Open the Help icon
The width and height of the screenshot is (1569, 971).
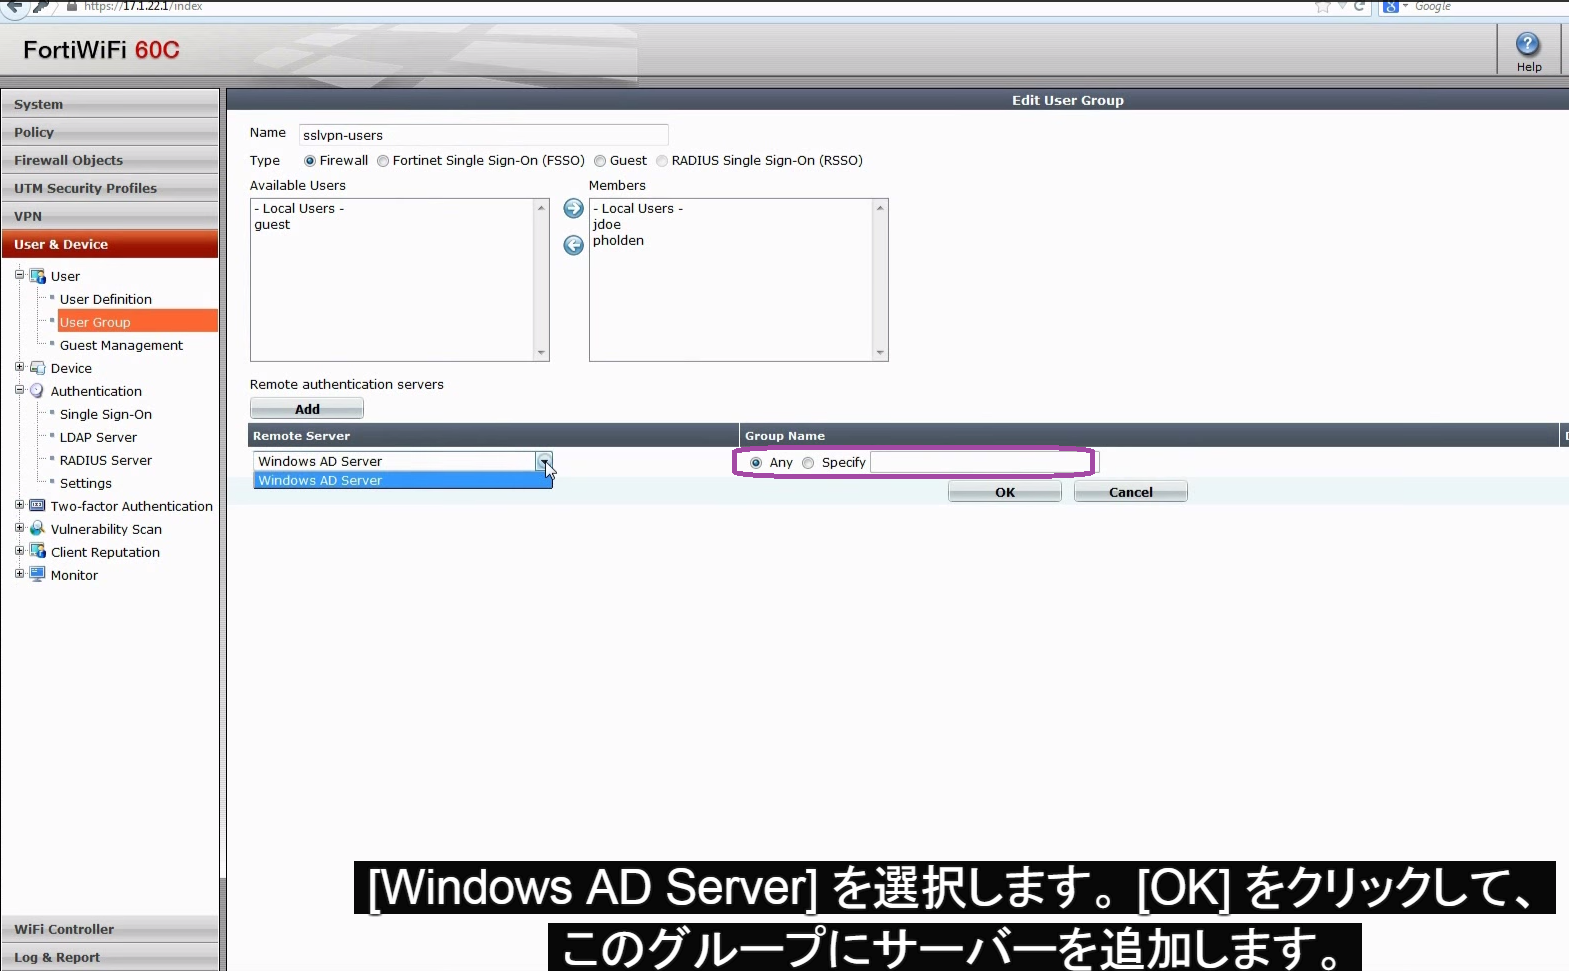point(1527,44)
